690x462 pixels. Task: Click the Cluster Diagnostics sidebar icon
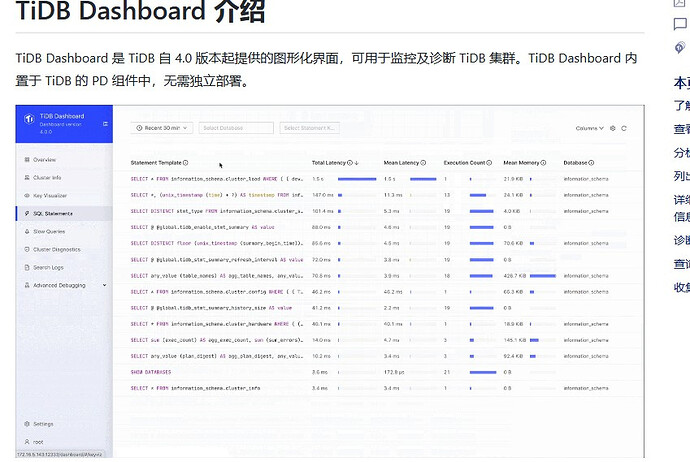[27, 249]
